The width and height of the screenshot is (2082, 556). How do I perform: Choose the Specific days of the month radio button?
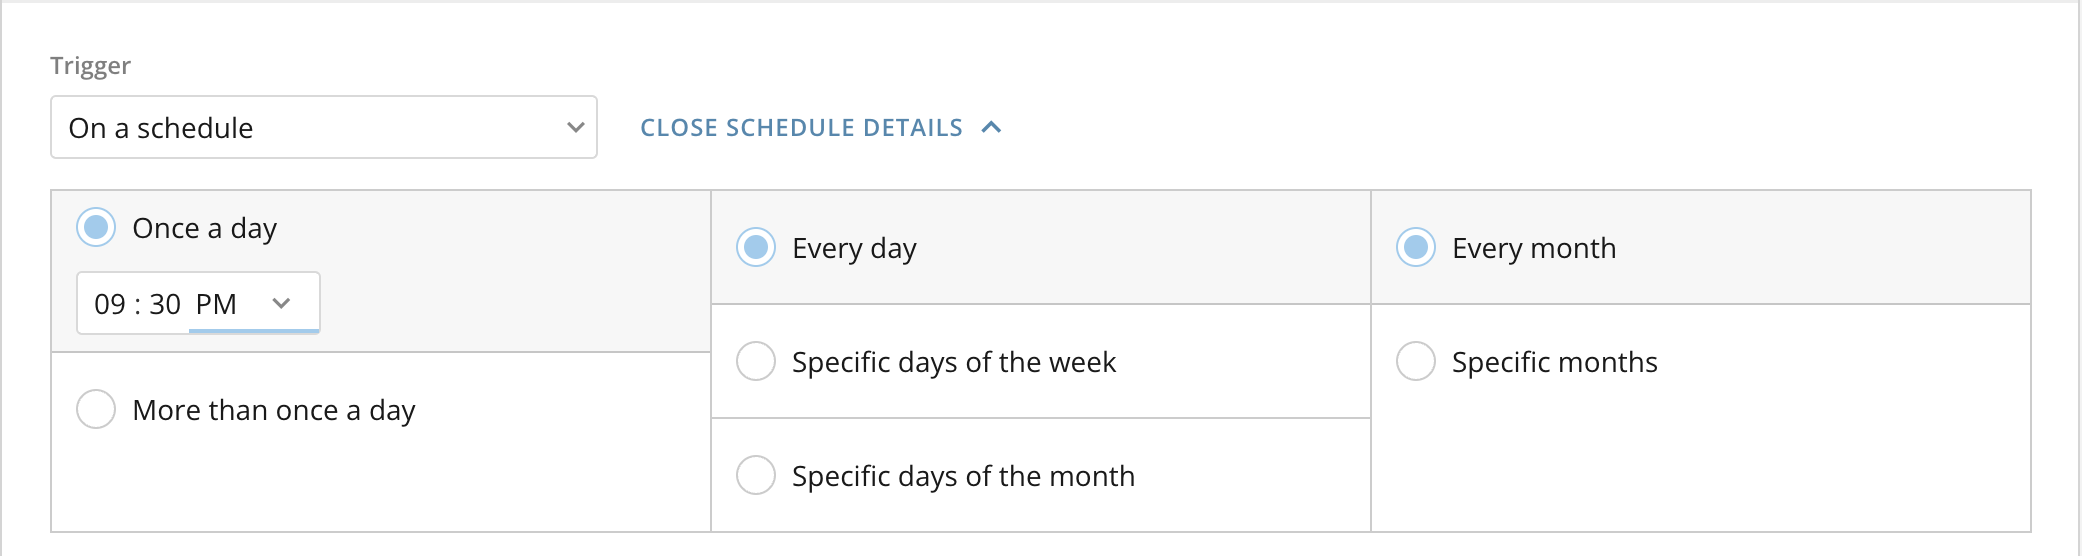point(756,475)
